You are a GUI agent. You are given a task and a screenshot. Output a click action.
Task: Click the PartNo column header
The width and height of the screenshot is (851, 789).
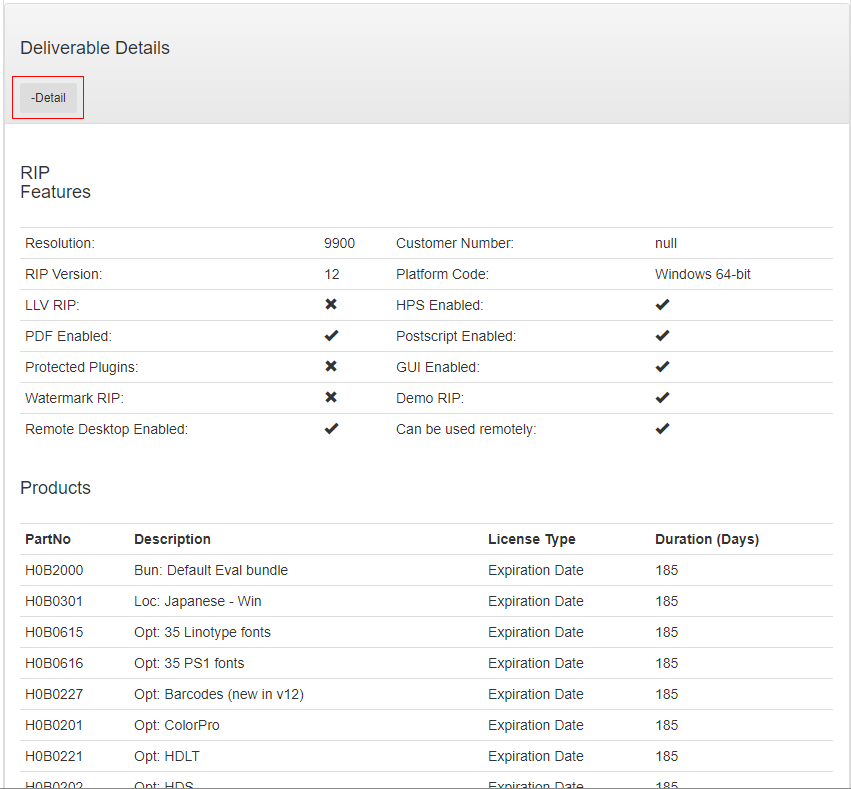[x=48, y=539]
